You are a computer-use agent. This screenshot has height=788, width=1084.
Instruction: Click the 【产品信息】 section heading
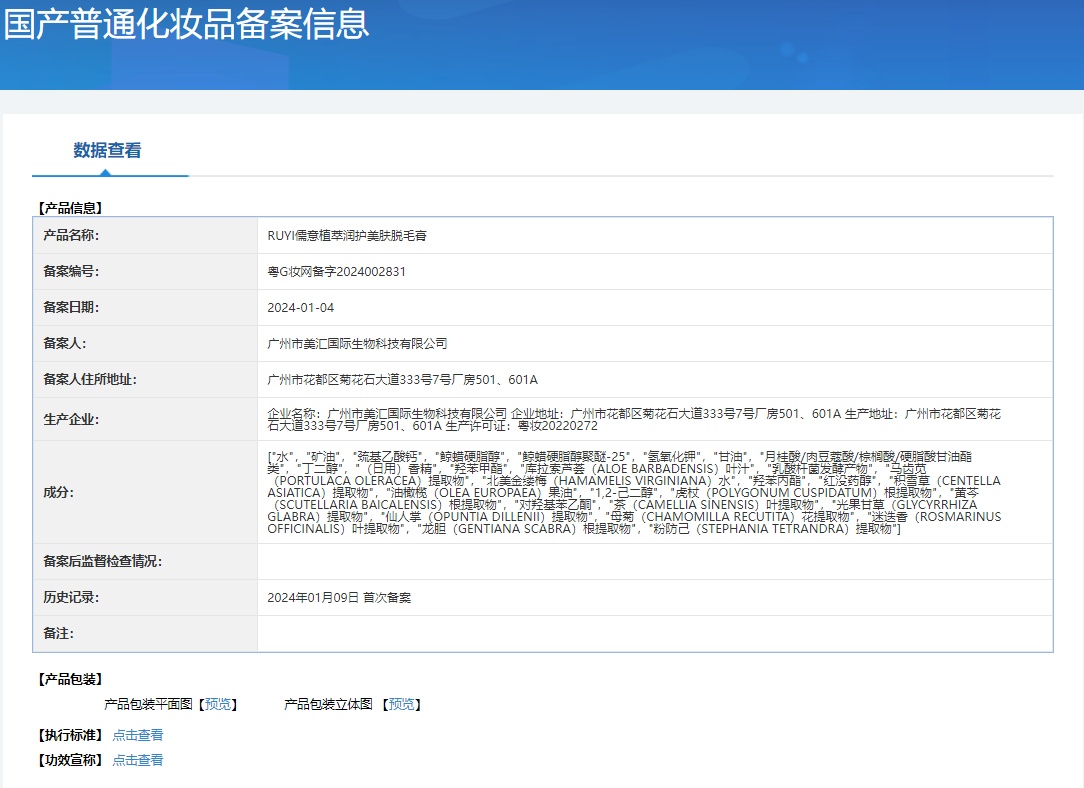point(70,208)
